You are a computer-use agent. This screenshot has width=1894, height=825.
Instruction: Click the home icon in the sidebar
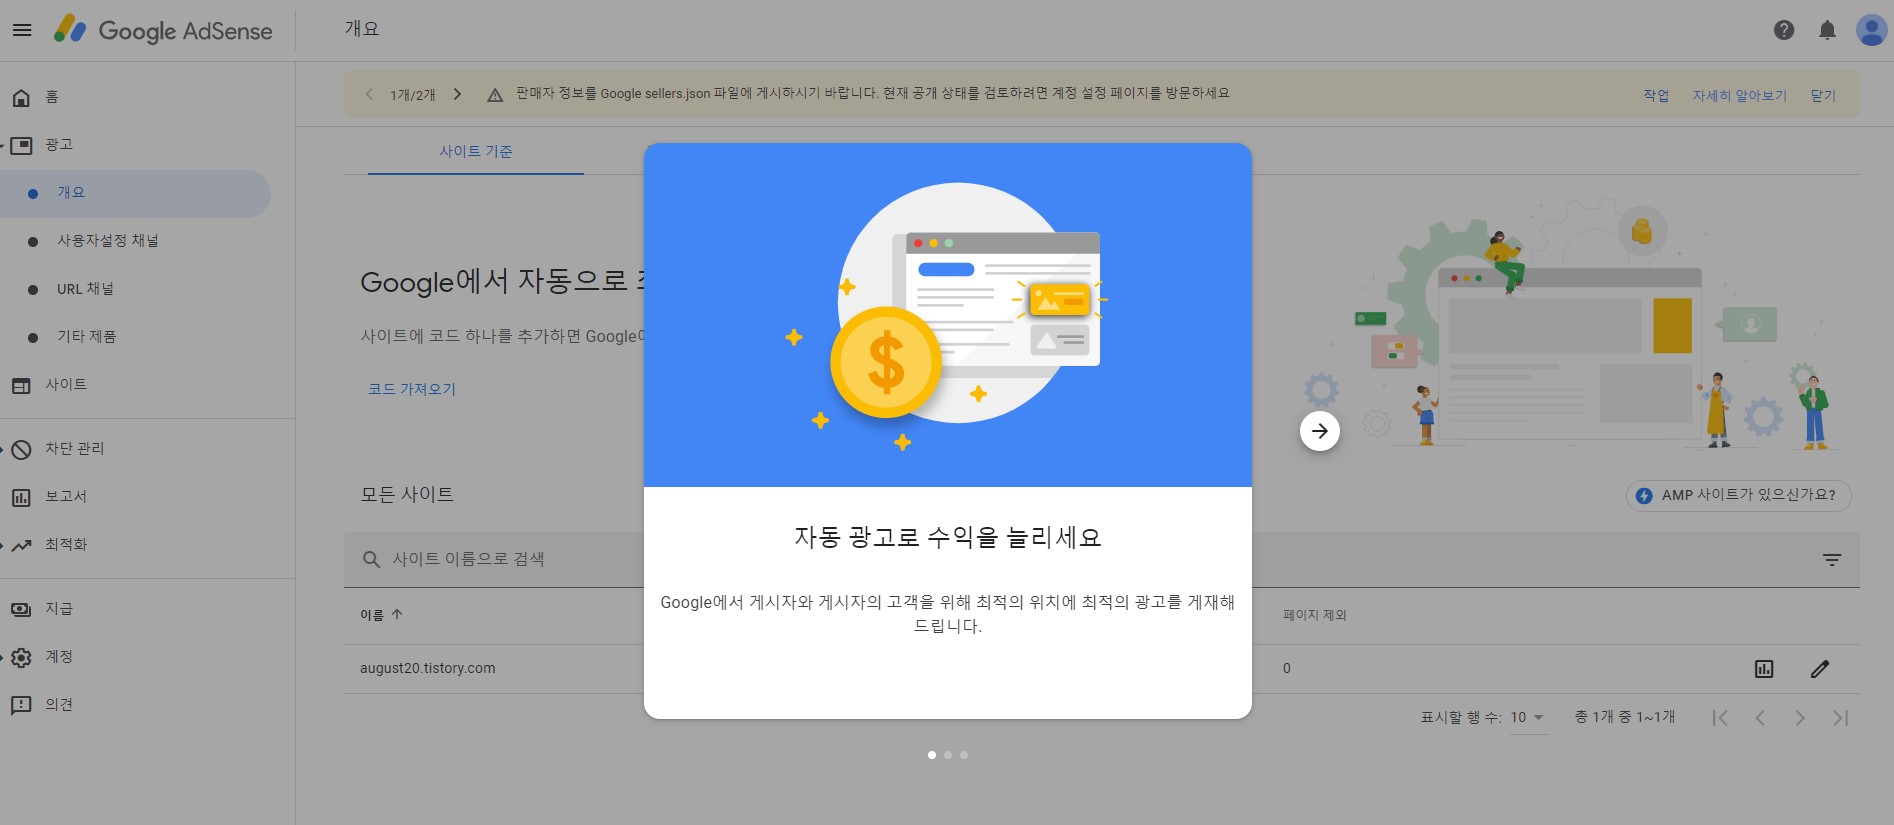point(21,97)
